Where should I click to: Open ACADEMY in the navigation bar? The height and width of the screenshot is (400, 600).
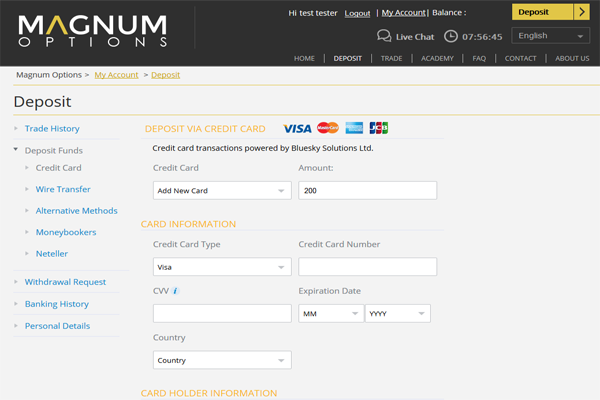click(x=437, y=58)
